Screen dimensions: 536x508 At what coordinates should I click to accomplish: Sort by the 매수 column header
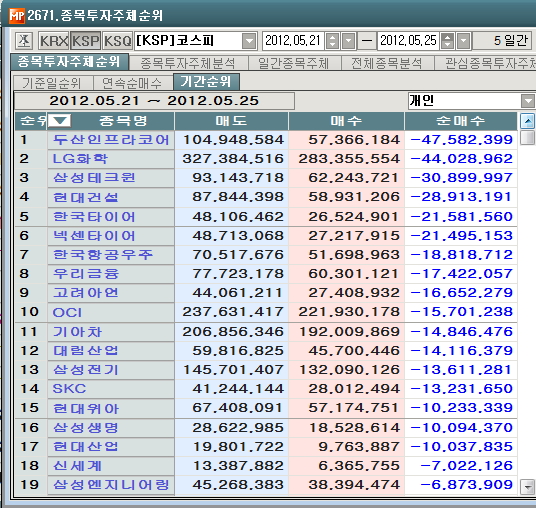tap(346, 121)
